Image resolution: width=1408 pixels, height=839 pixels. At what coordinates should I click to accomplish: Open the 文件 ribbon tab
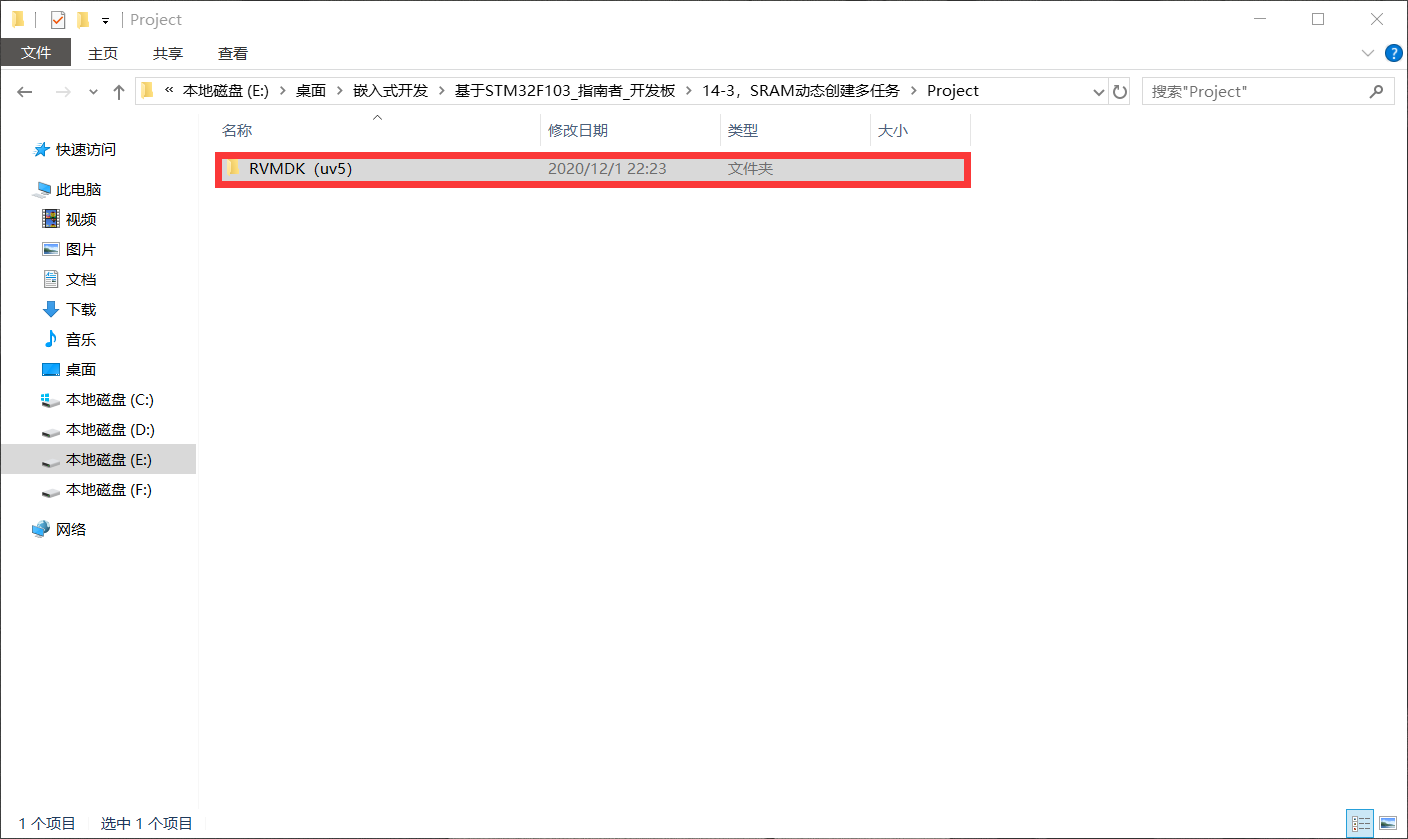click(36, 53)
